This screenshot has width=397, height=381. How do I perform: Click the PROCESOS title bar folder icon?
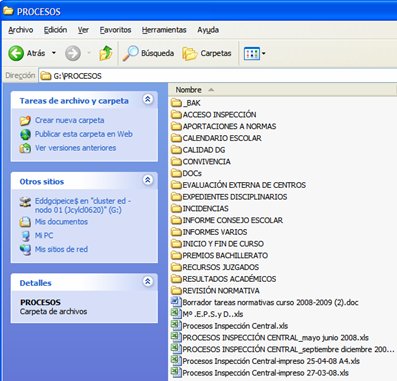click(8, 11)
